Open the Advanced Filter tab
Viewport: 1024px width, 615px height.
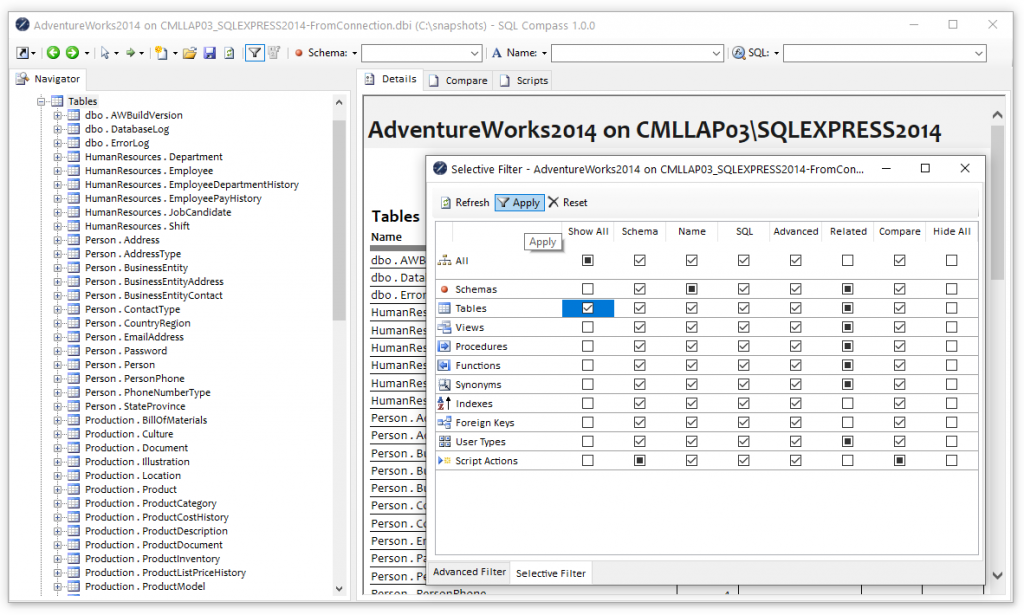pyautogui.click(x=468, y=572)
